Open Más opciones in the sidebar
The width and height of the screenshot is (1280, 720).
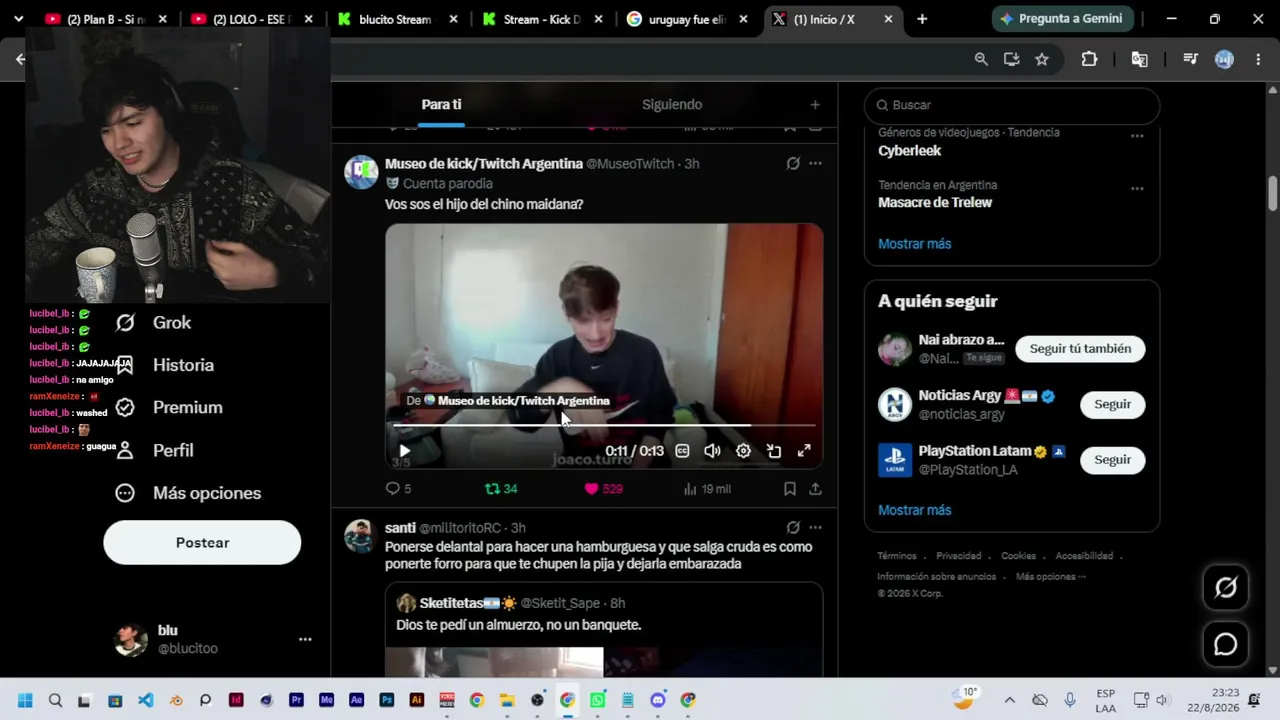188,493
